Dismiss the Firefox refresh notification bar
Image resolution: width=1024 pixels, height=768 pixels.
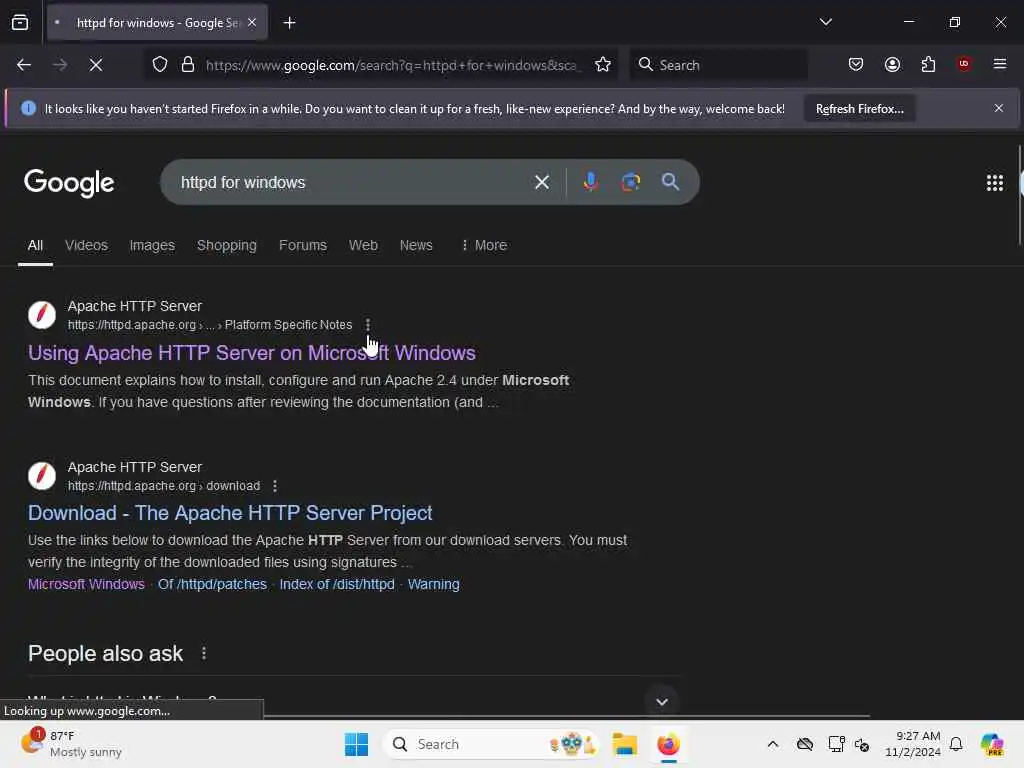[x=999, y=108]
